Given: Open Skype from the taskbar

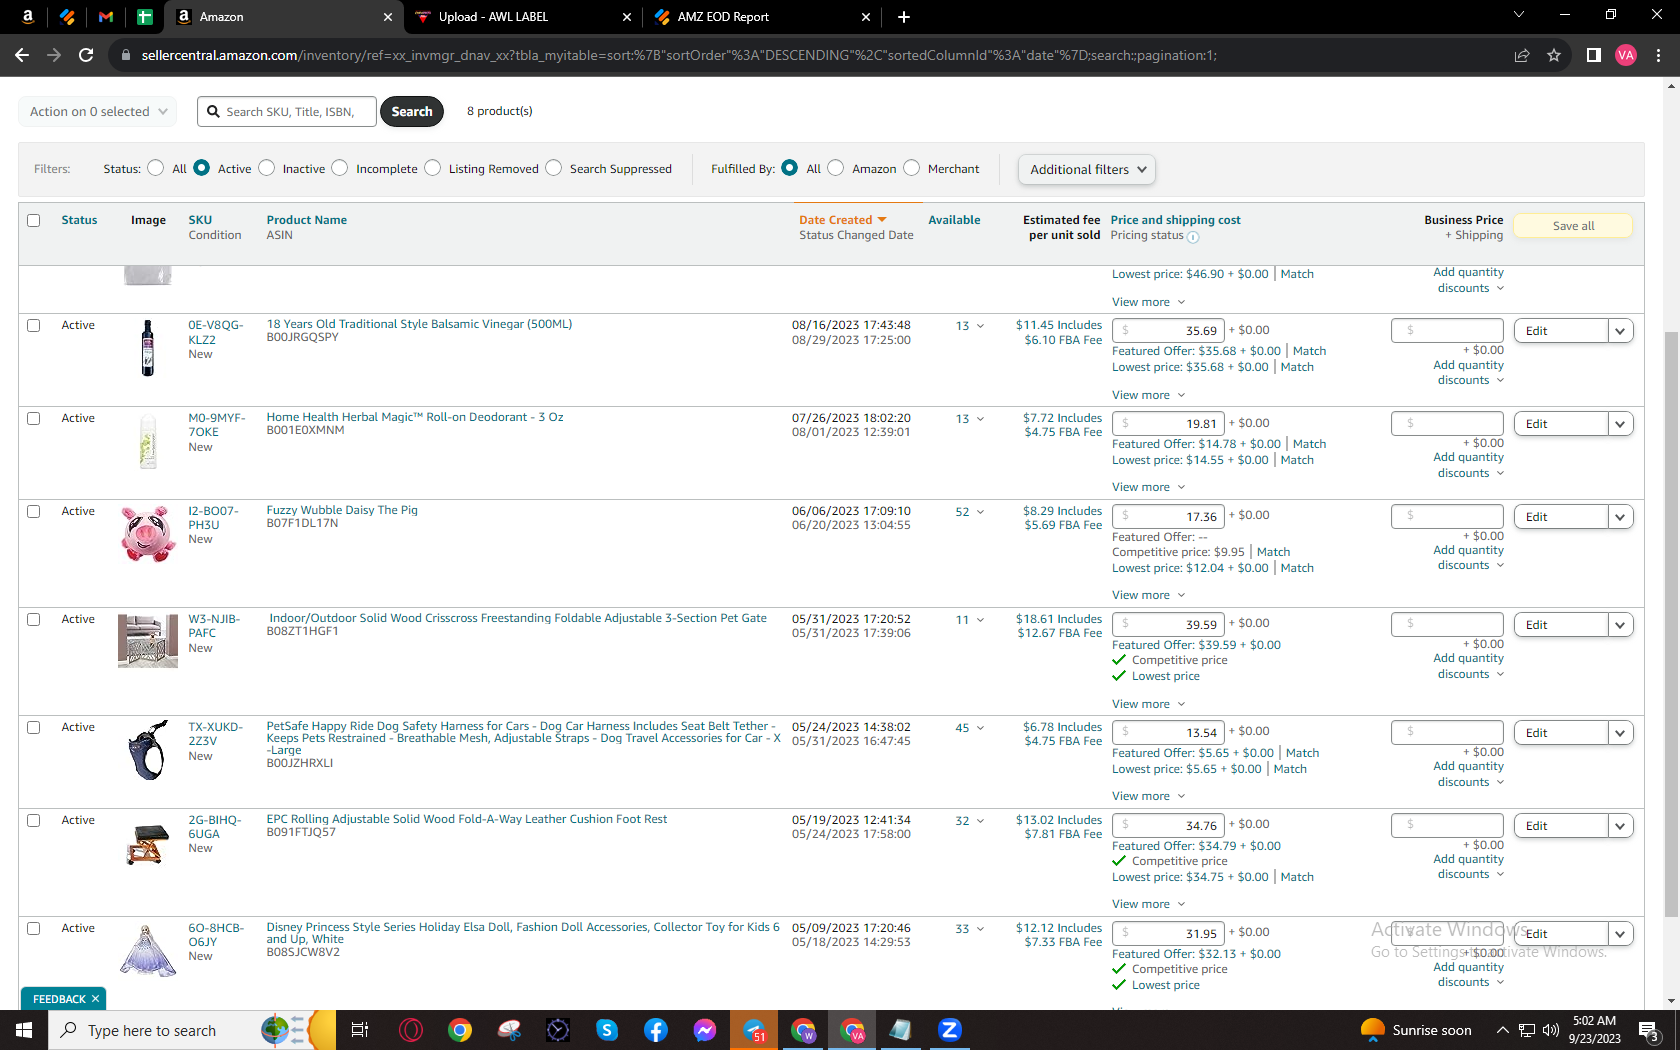Looking at the screenshot, I should point(607,1030).
